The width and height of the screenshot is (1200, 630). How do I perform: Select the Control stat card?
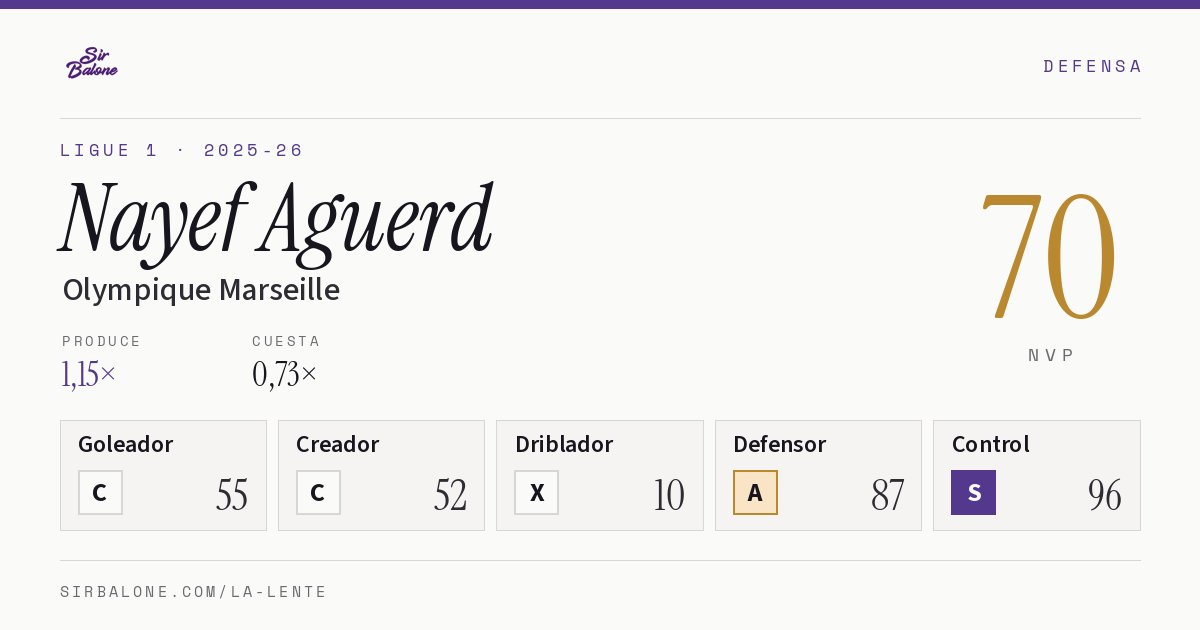click(1037, 475)
